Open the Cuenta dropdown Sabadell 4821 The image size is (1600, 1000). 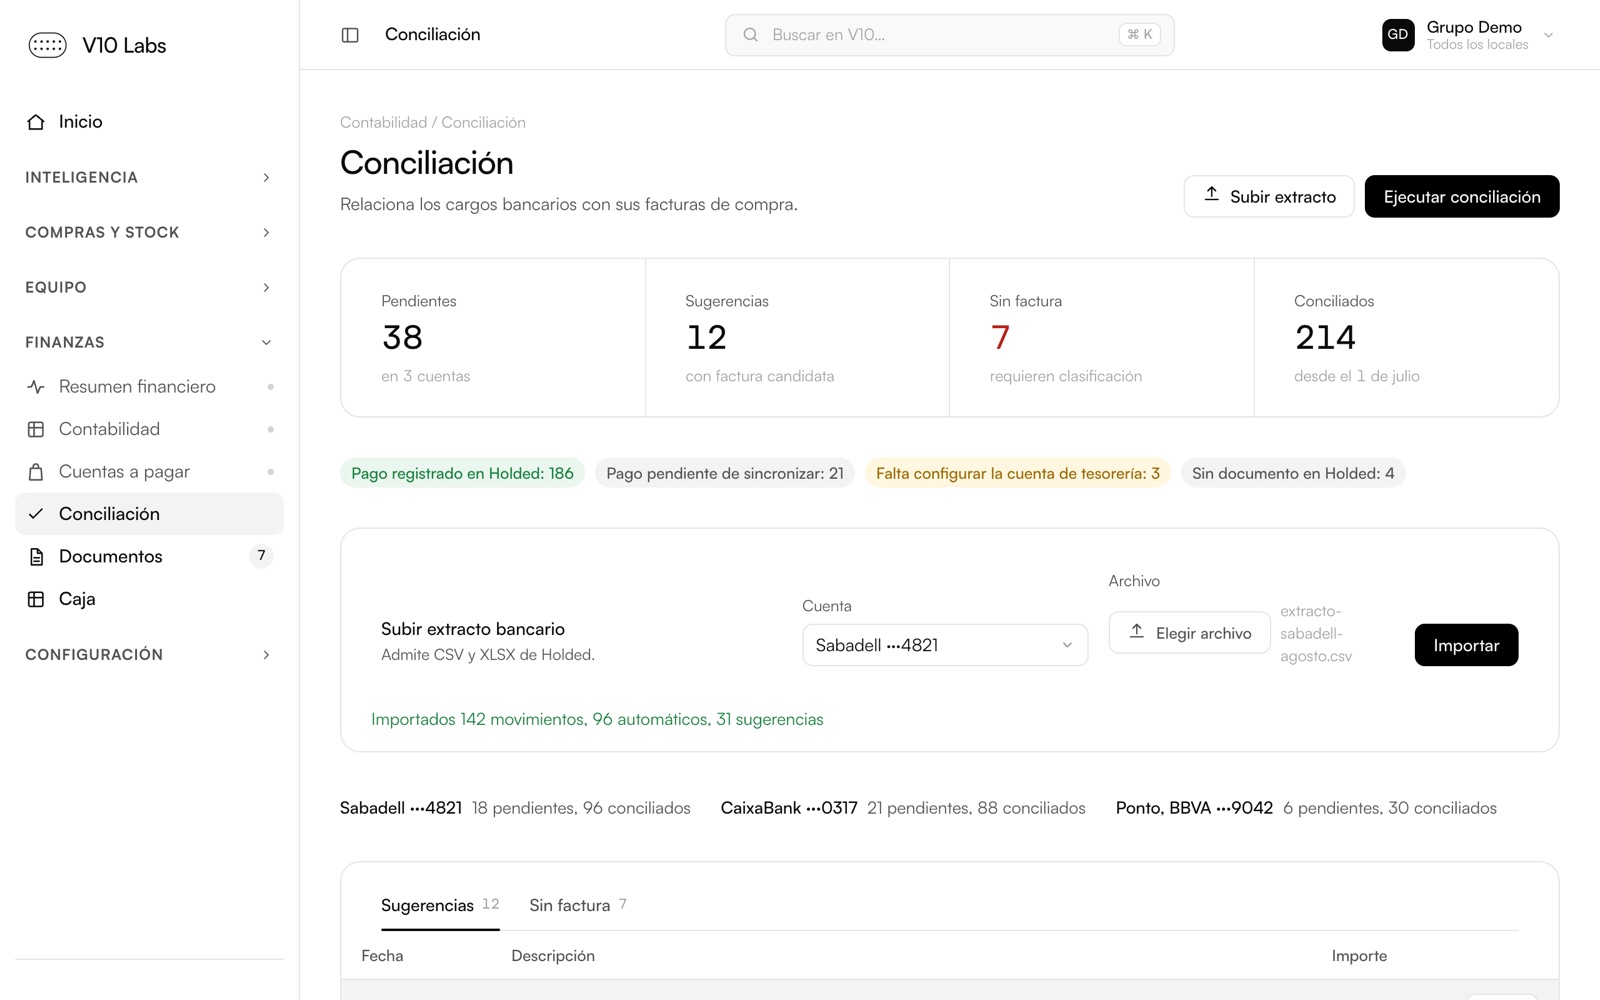click(x=945, y=645)
